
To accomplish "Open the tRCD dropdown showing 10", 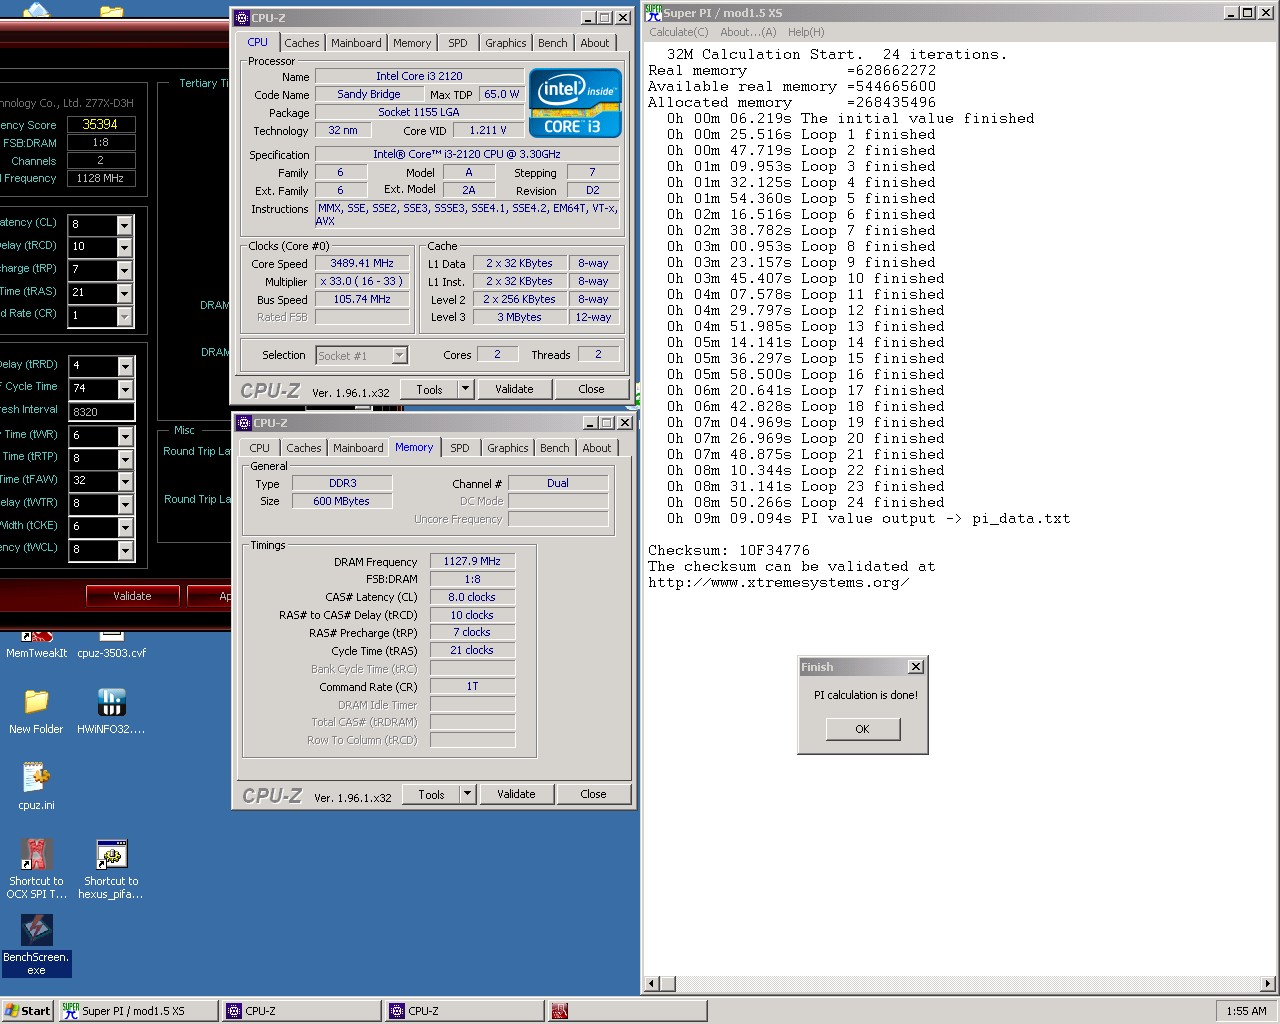I will click(x=125, y=247).
